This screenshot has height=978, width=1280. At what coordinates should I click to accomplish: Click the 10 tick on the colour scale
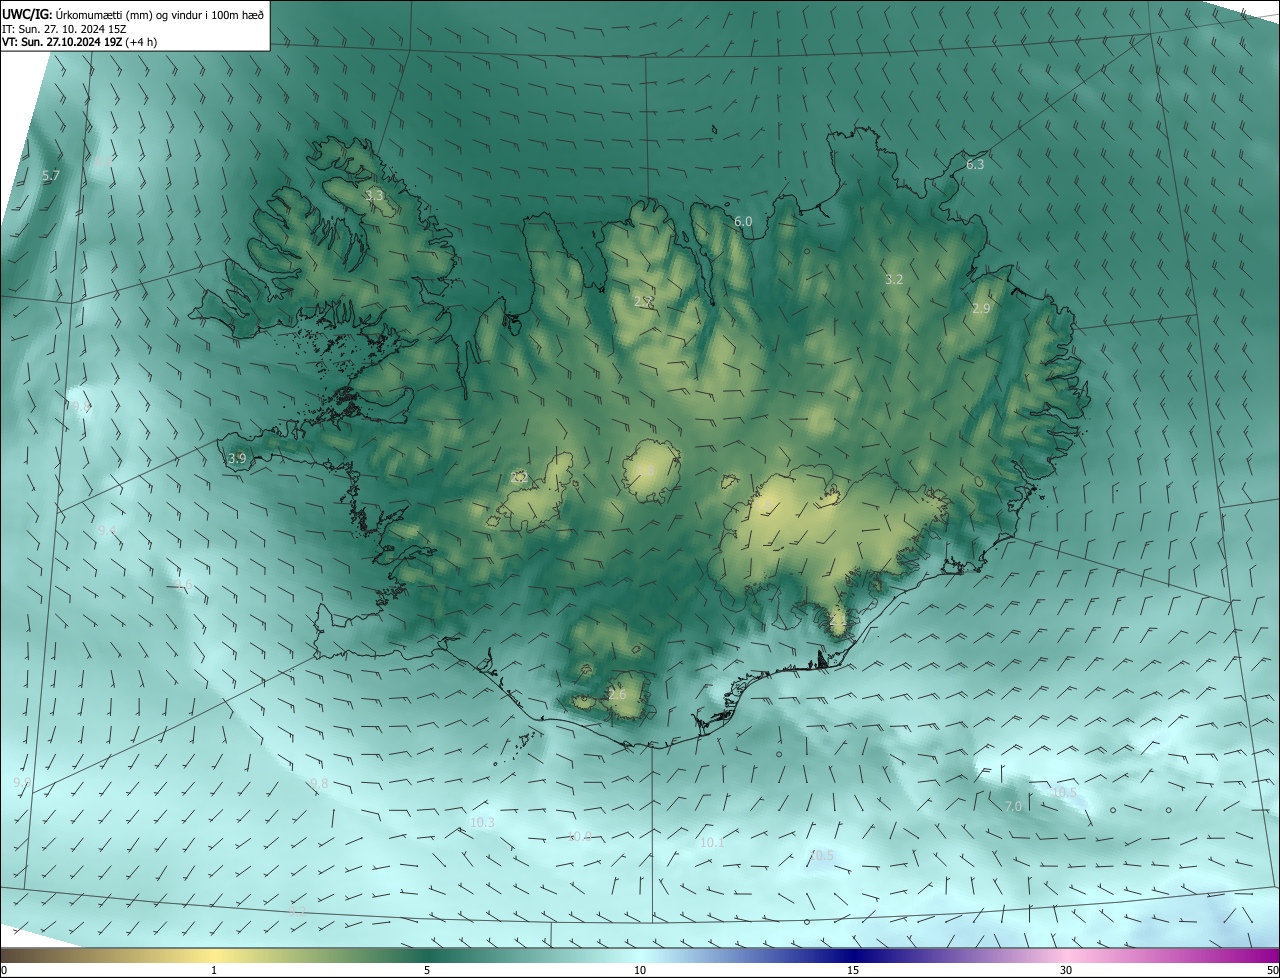640,970
